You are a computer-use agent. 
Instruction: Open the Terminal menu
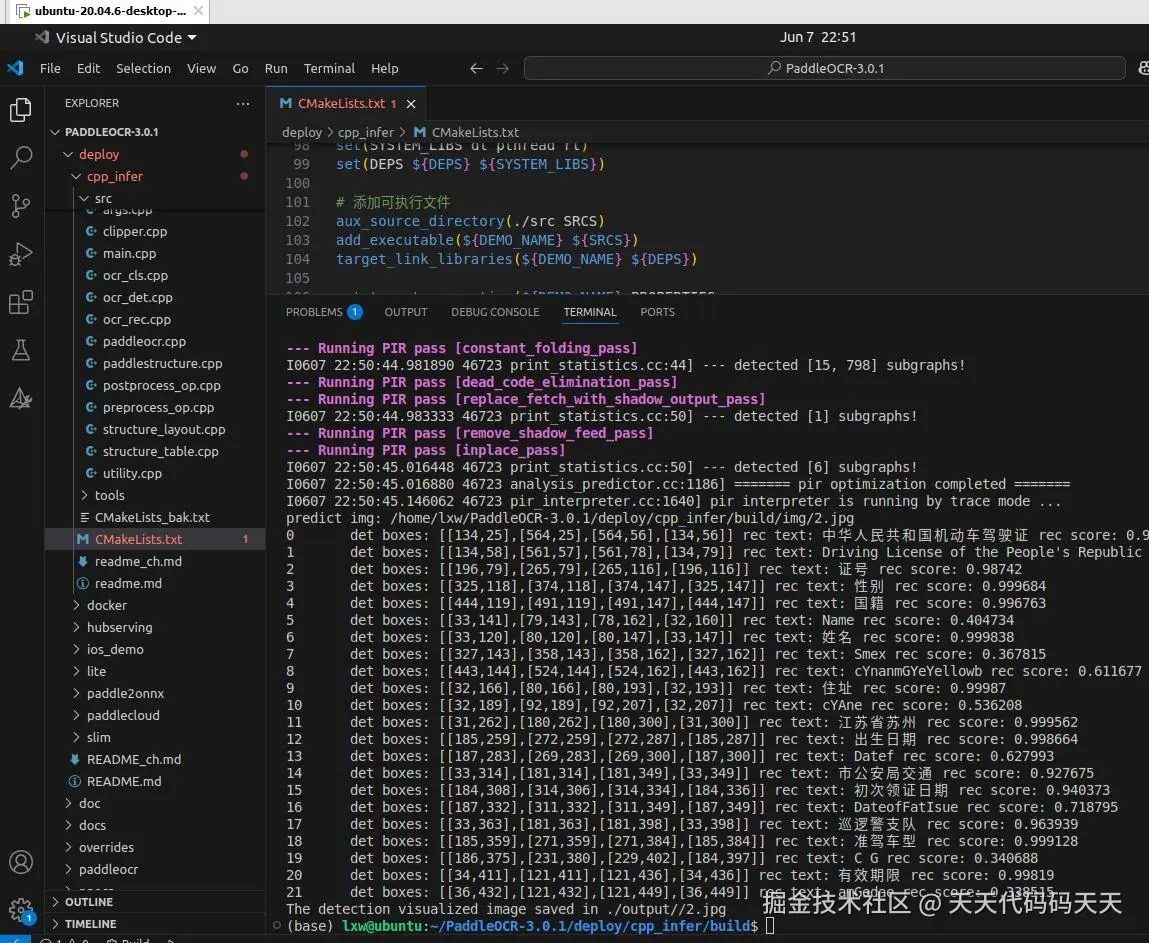pos(329,69)
